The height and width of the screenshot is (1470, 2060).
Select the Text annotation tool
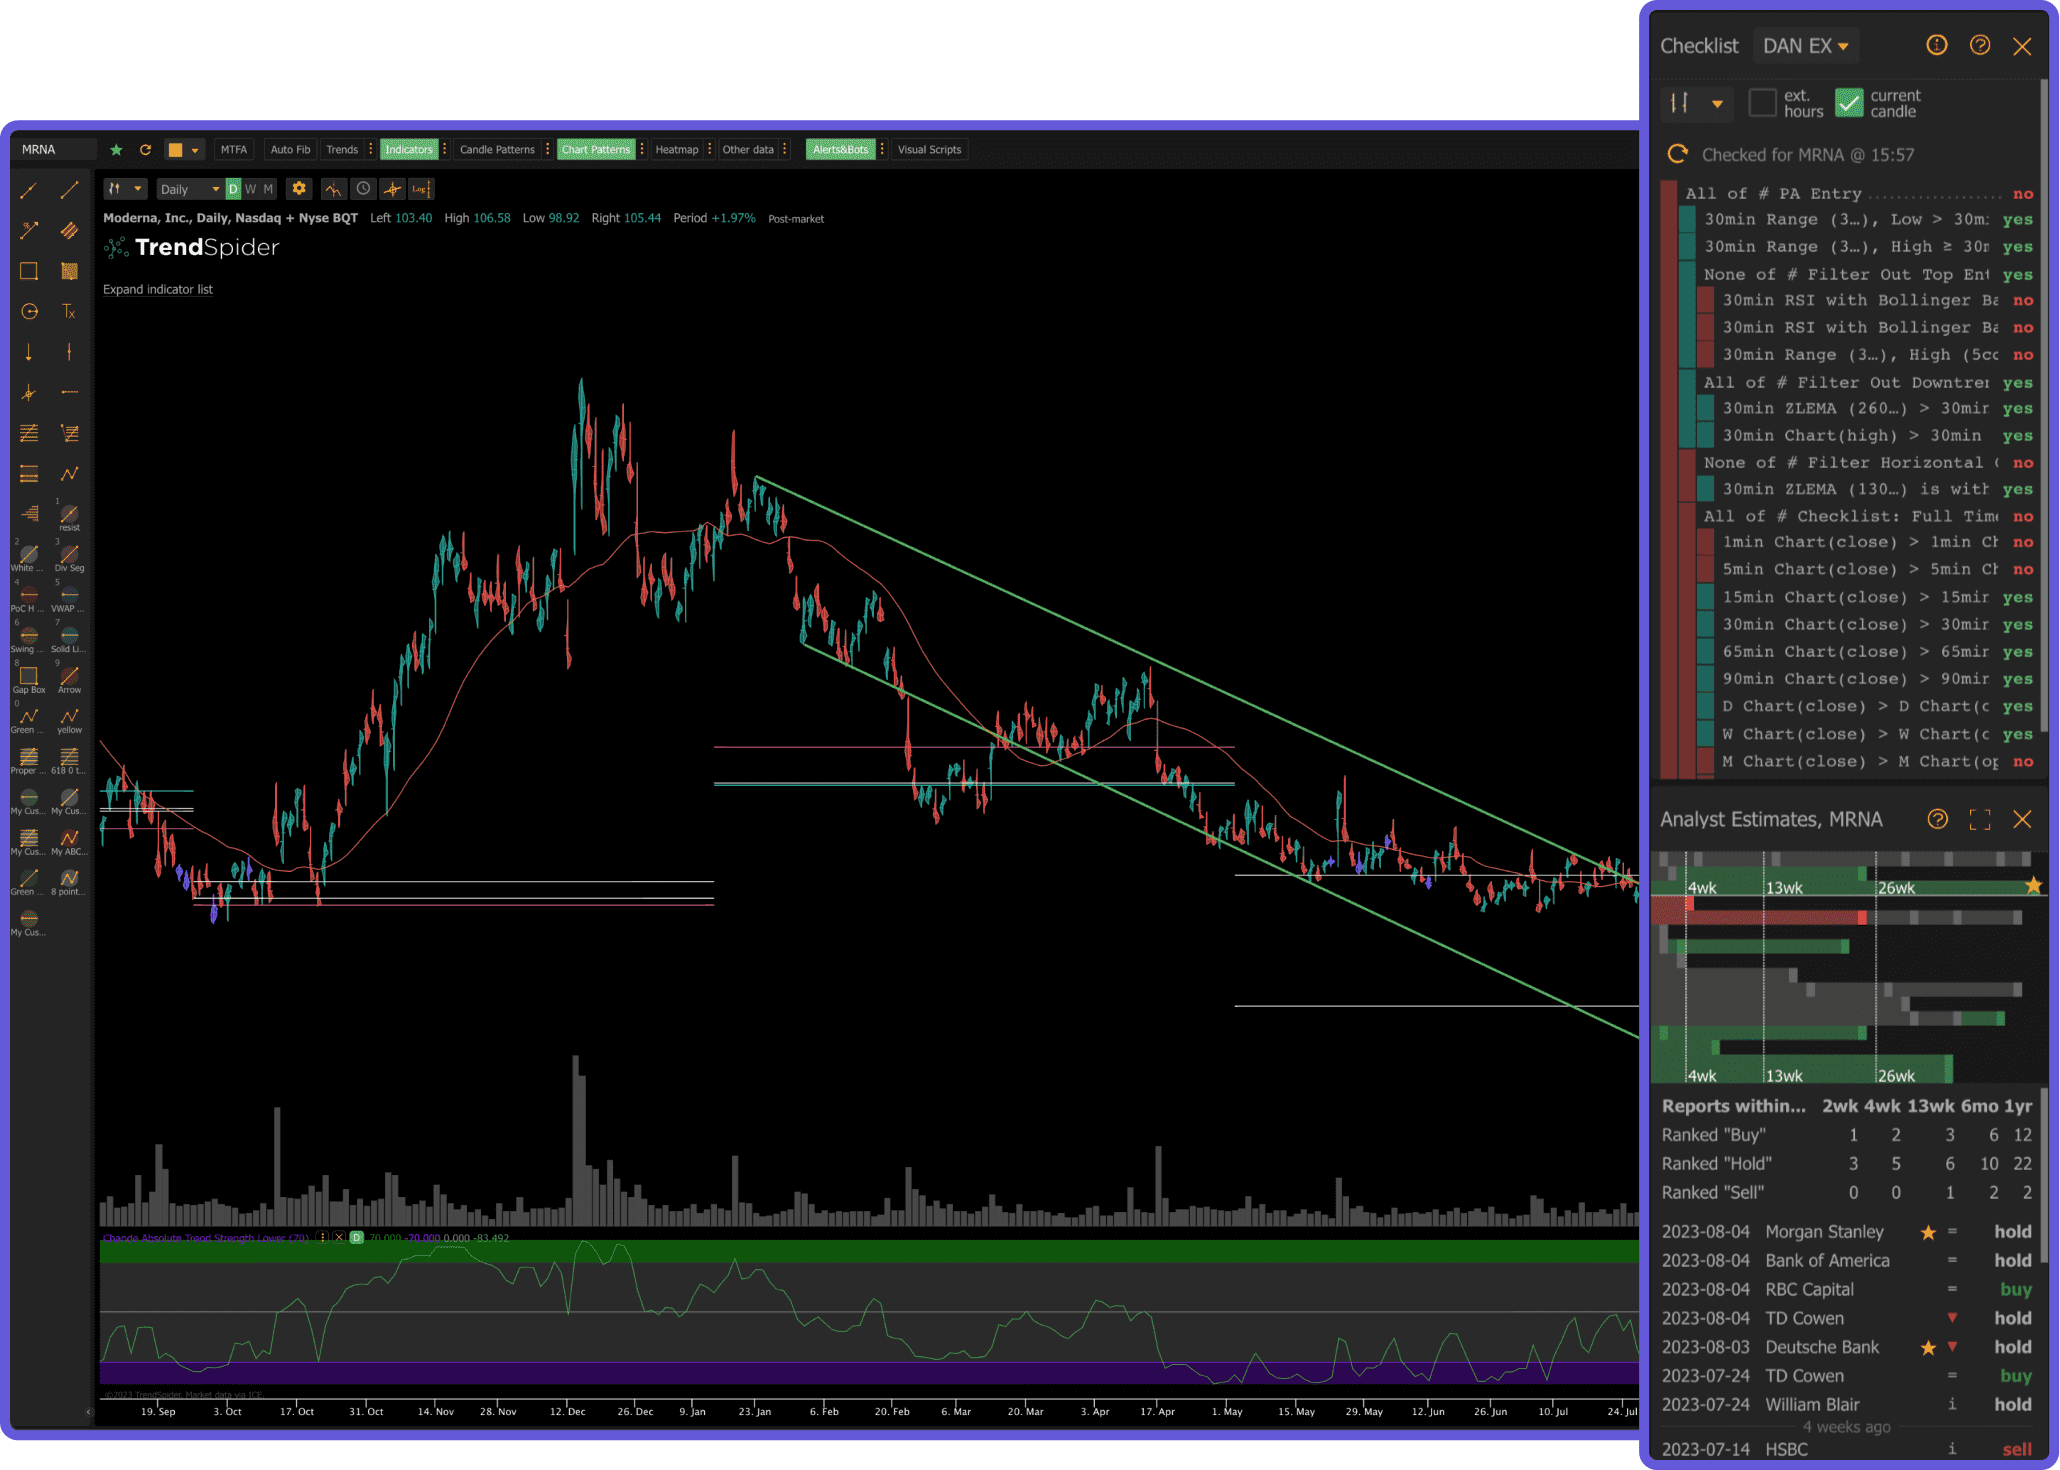69,311
